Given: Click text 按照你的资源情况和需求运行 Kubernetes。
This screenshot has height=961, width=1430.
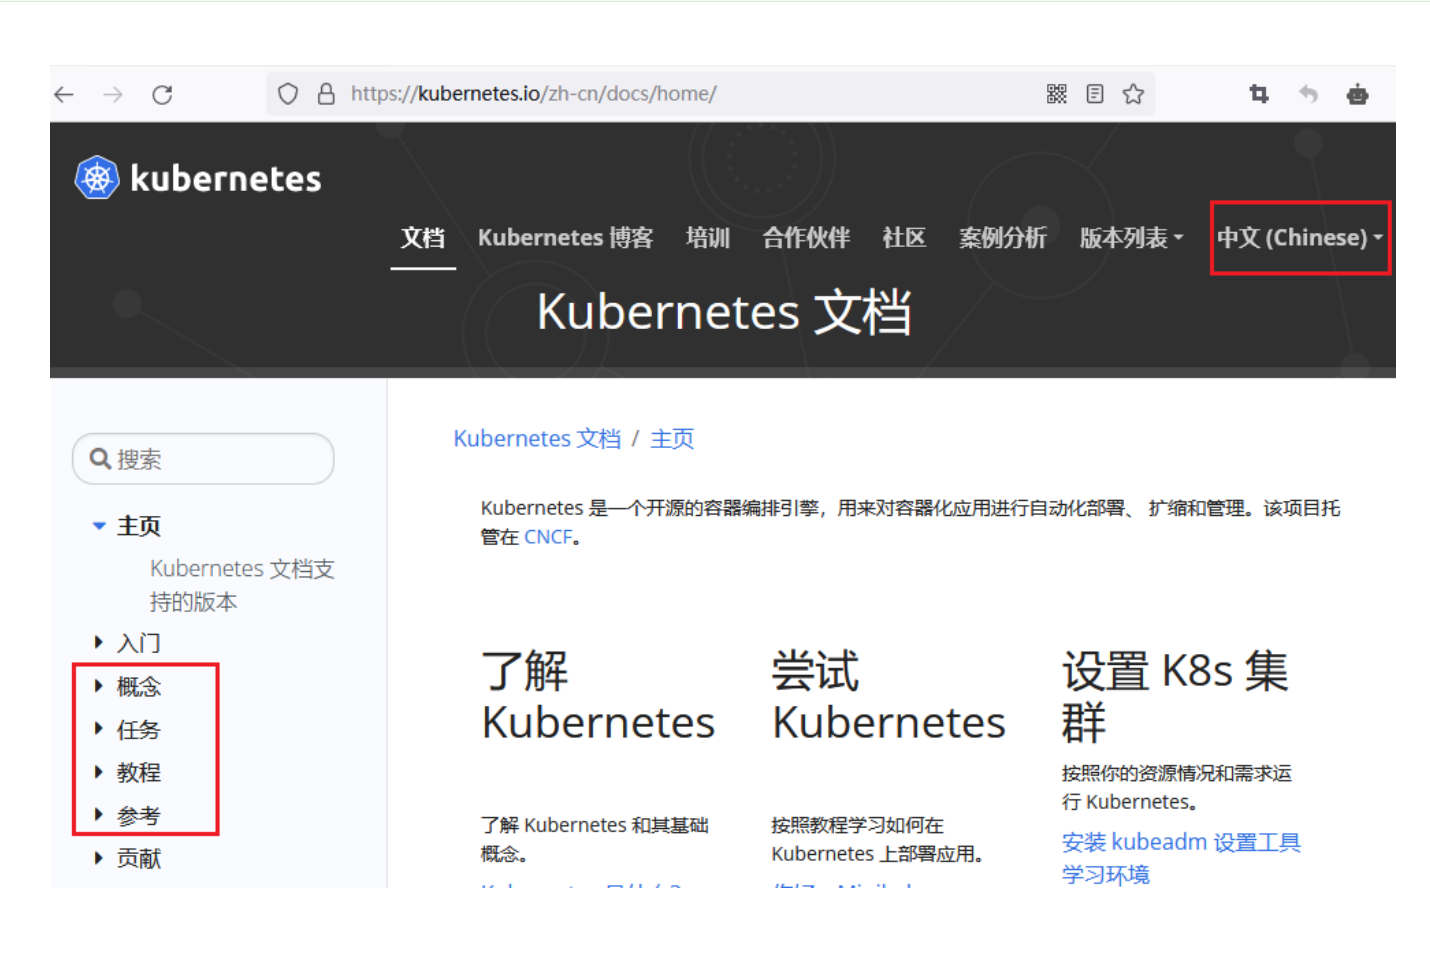Looking at the screenshot, I should pyautogui.click(x=1177, y=788).
